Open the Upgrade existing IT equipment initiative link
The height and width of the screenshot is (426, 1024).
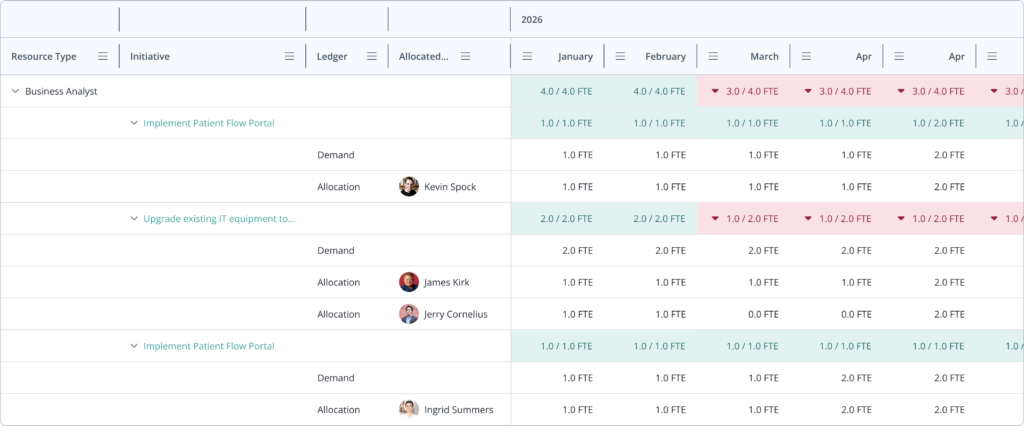(219, 218)
